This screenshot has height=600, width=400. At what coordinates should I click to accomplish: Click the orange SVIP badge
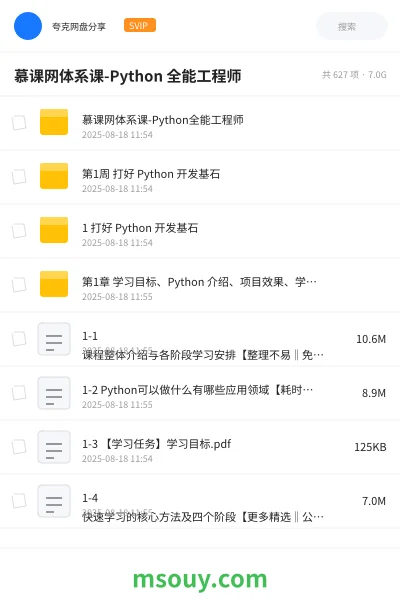[x=140, y=25]
